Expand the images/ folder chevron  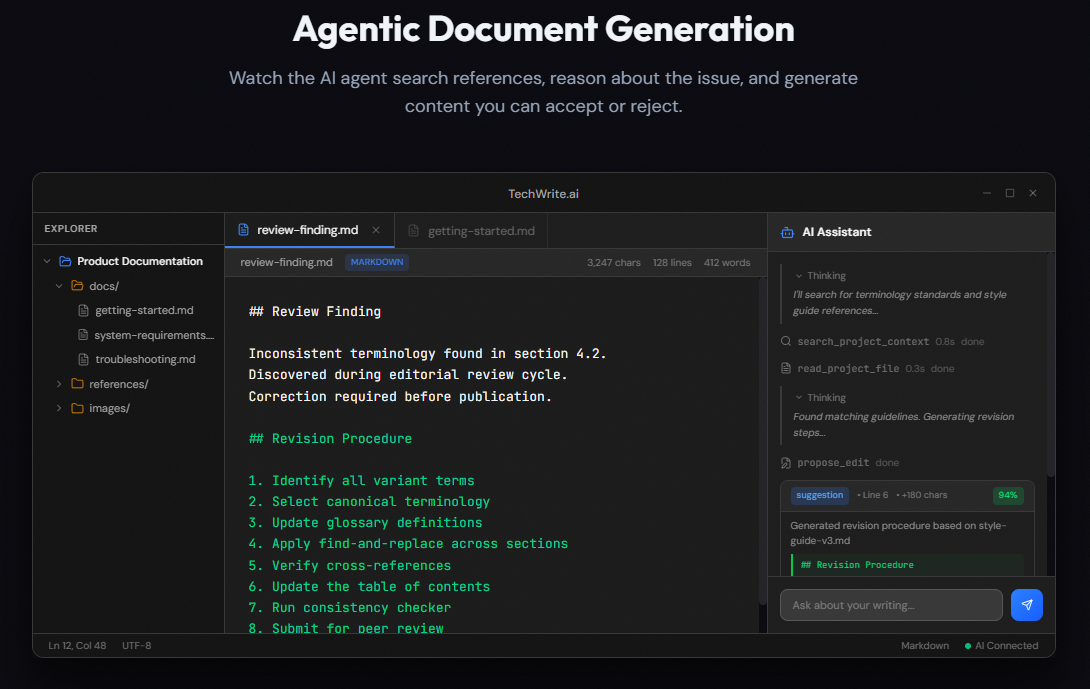click(x=59, y=408)
